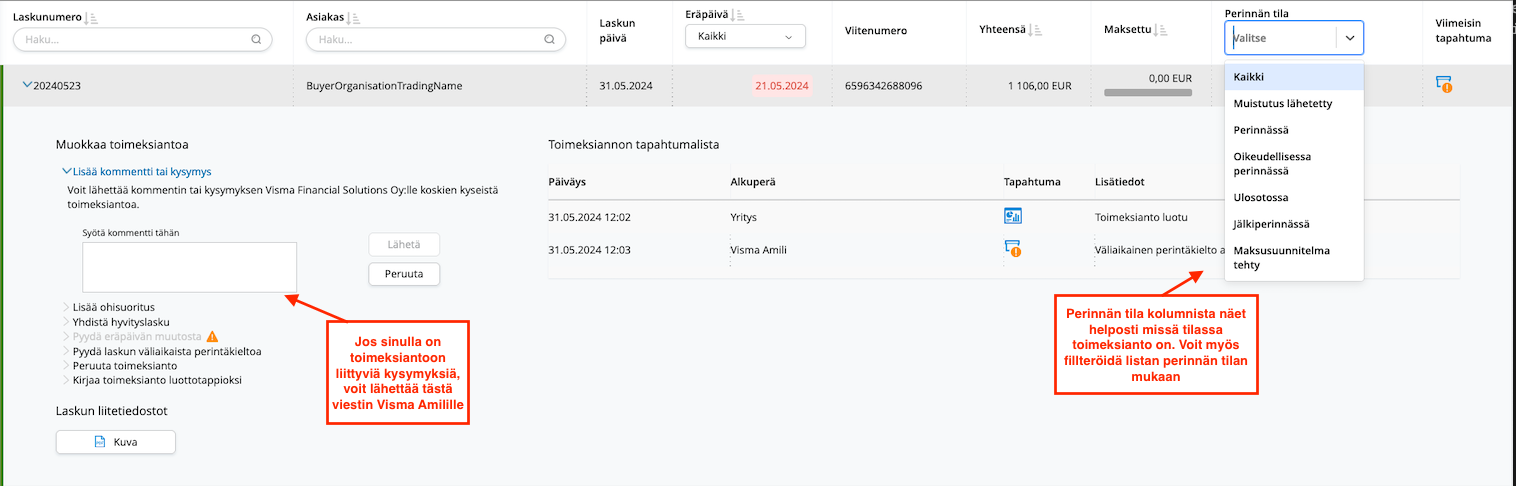This screenshot has width=1516, height=486.
Task: Sort invoices by Eräpäivä icon
Action: [738, 14]
